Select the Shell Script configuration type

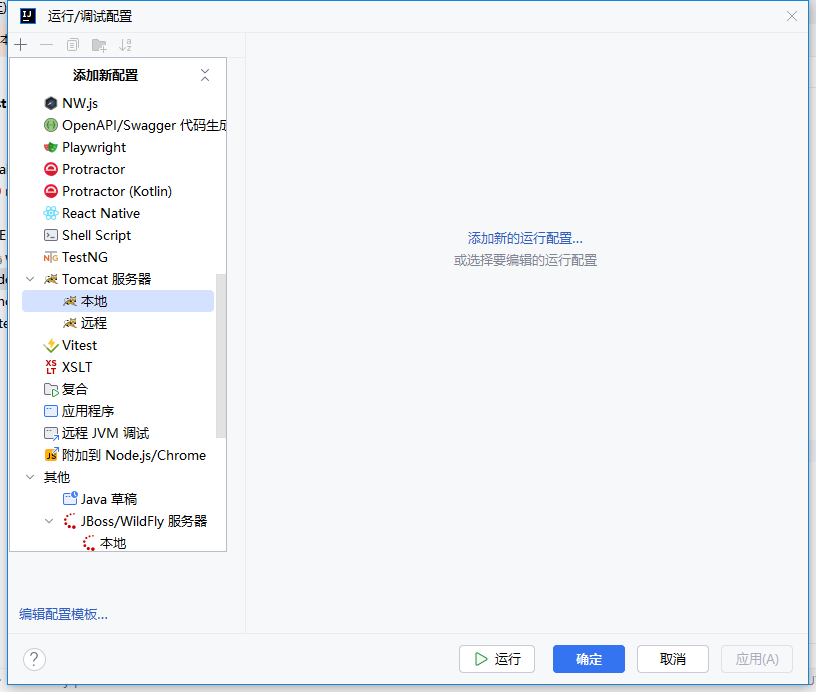click(96, 235)
